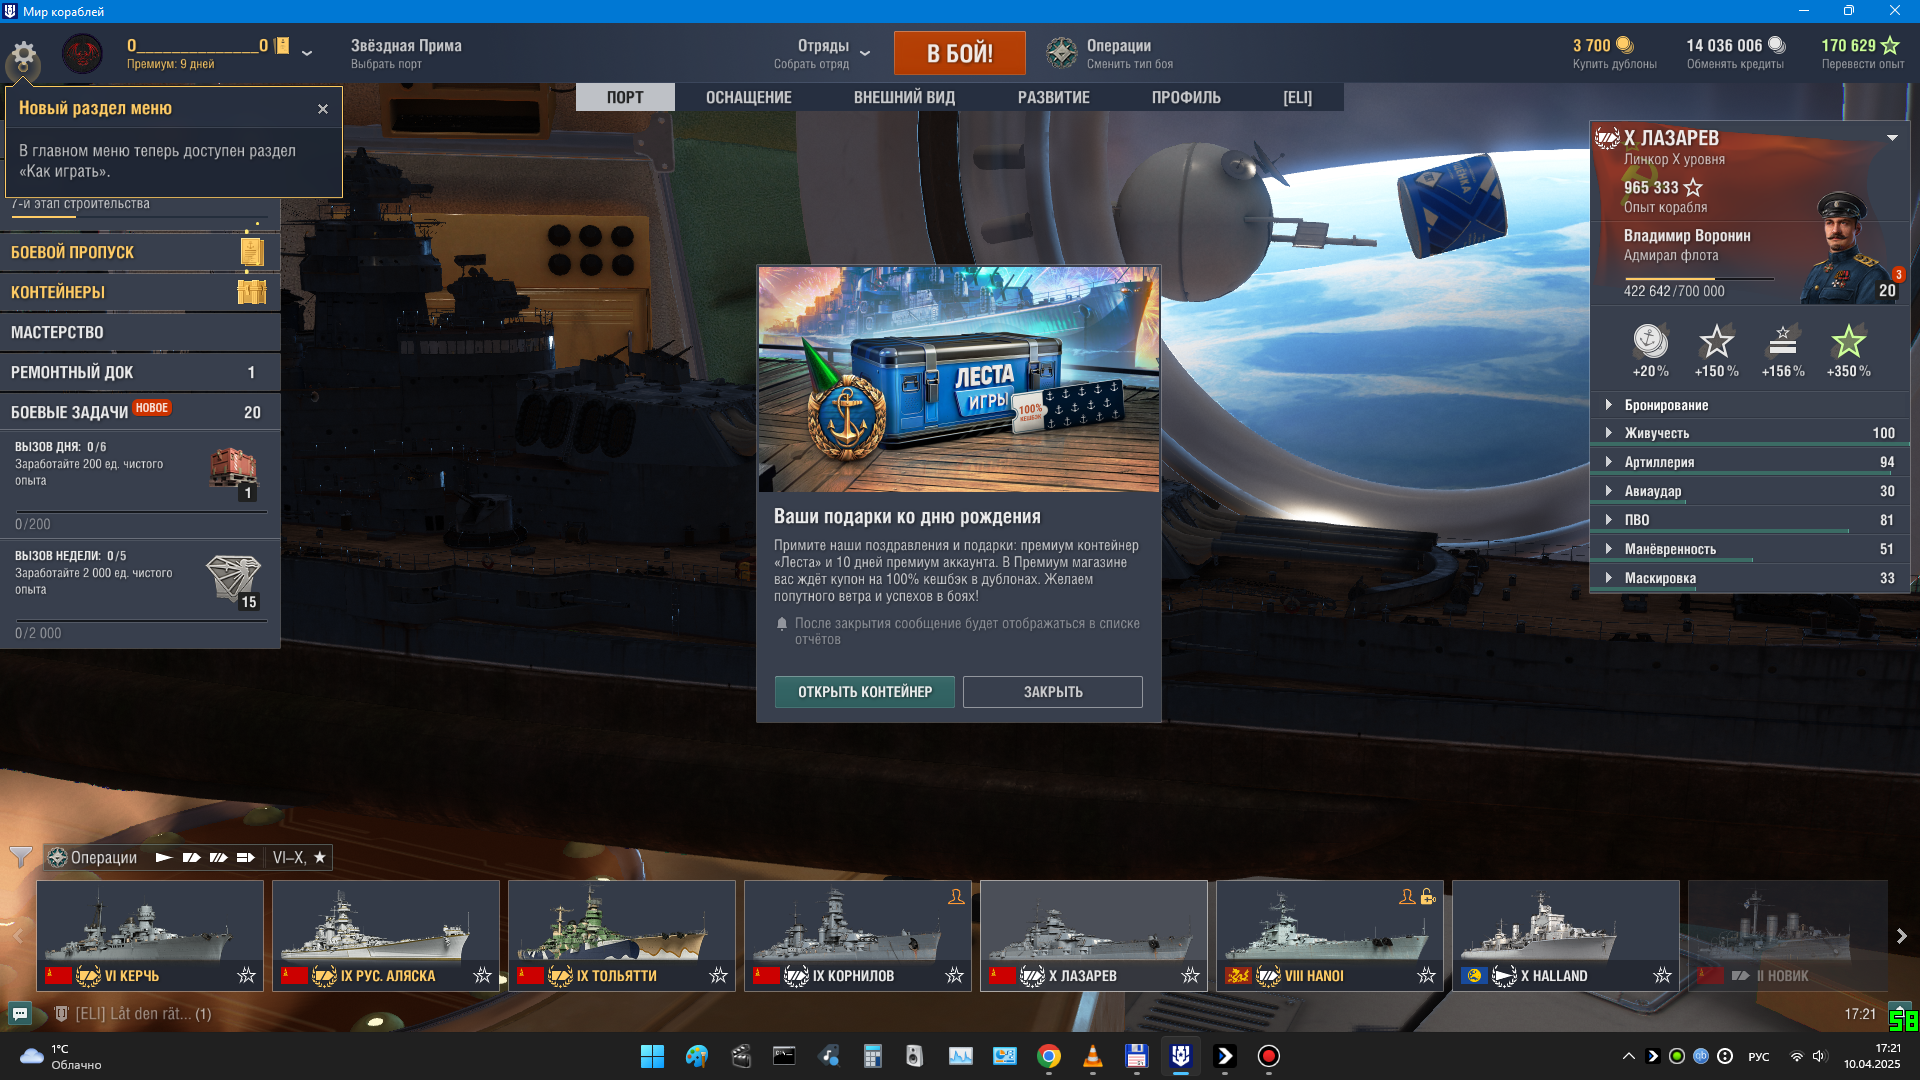Switch to the ПРОФИЛЬ tab
This screenshot has width=1920, height=1080.
click(x=1186, y=97)
